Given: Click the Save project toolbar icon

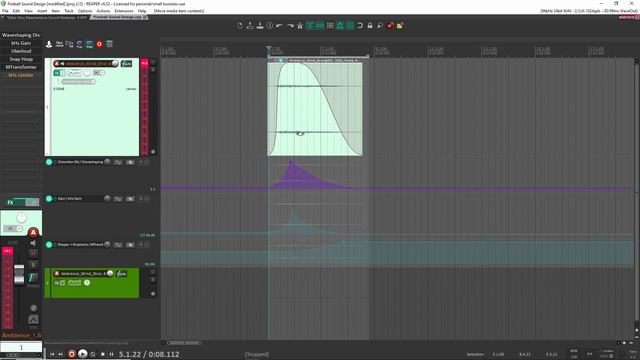Looking at the screenshot, I should coord(260,25).
